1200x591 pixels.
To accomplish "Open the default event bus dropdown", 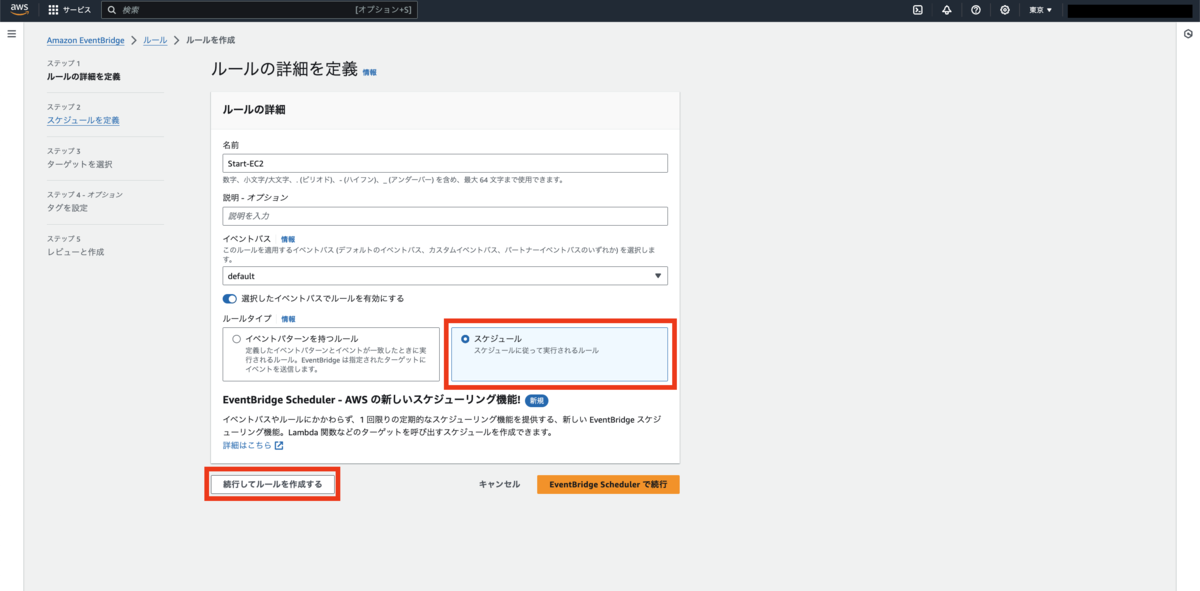I will tap(445, 276).
